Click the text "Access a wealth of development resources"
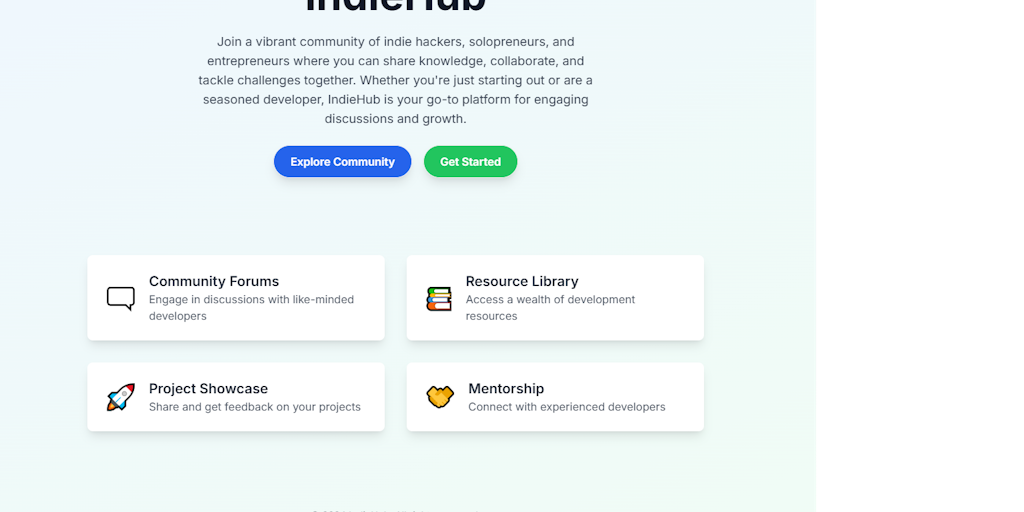This screenshot has height=512, width=1024. pyautogui.click(x=551, y=308)
